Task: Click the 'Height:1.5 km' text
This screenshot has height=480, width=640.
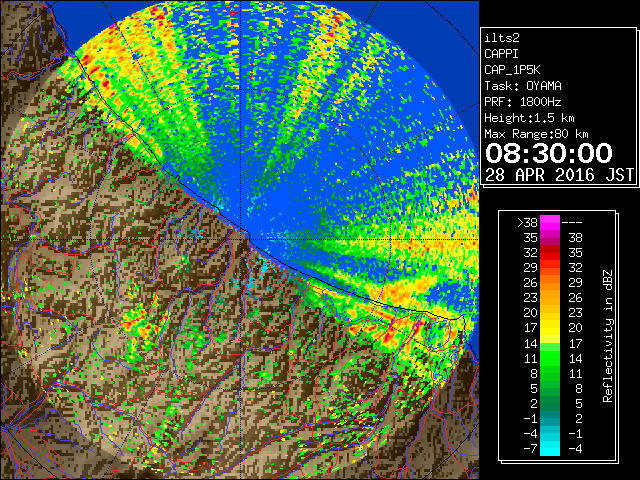Action: click(529, 118)
